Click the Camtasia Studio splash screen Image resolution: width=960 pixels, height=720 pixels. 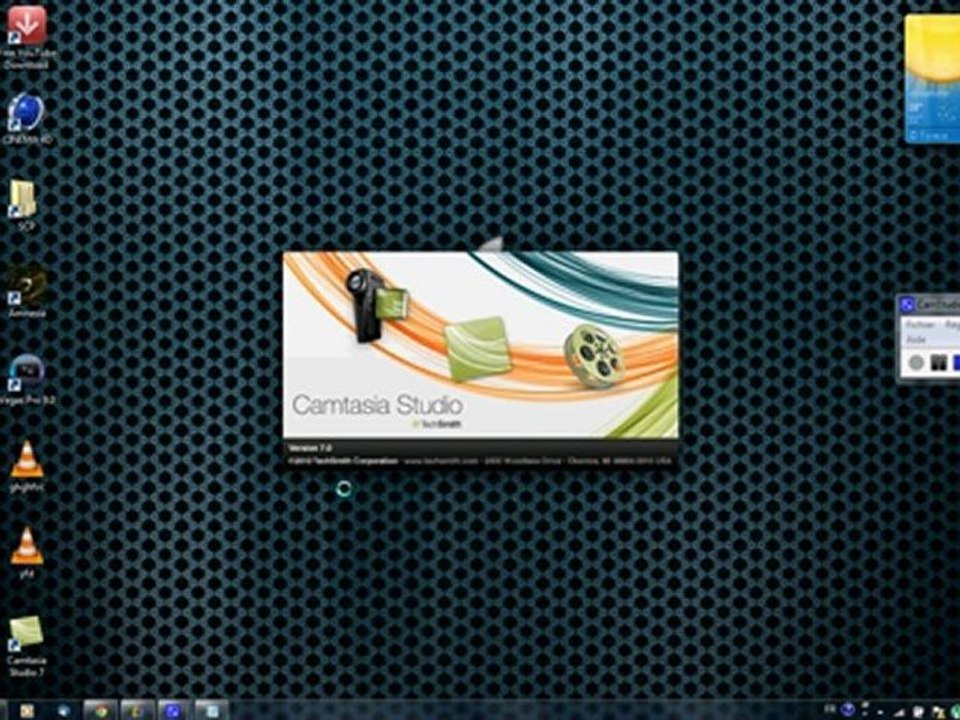tap(481, 360)
